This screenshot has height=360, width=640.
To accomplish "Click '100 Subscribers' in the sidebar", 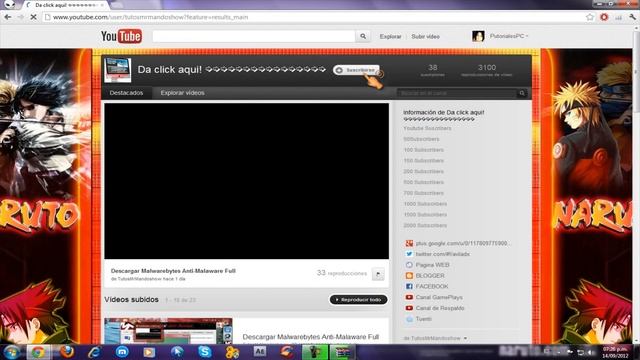I will pos(423,150).
